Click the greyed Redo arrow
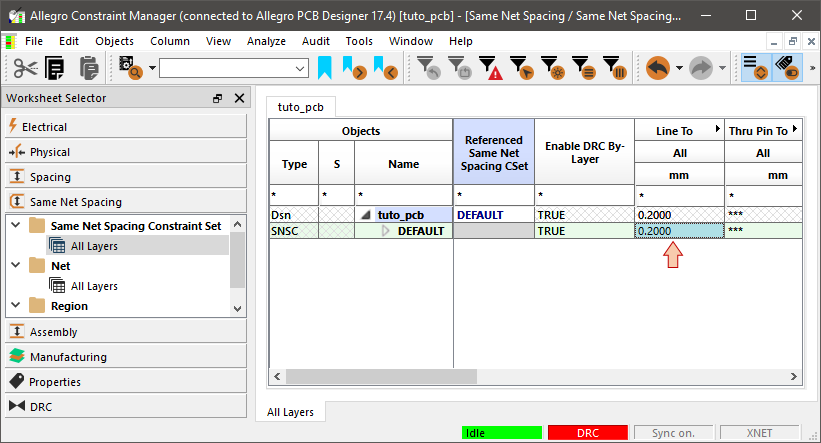Image resolution: width=821 pixels, height=443 pixels. 701,68
